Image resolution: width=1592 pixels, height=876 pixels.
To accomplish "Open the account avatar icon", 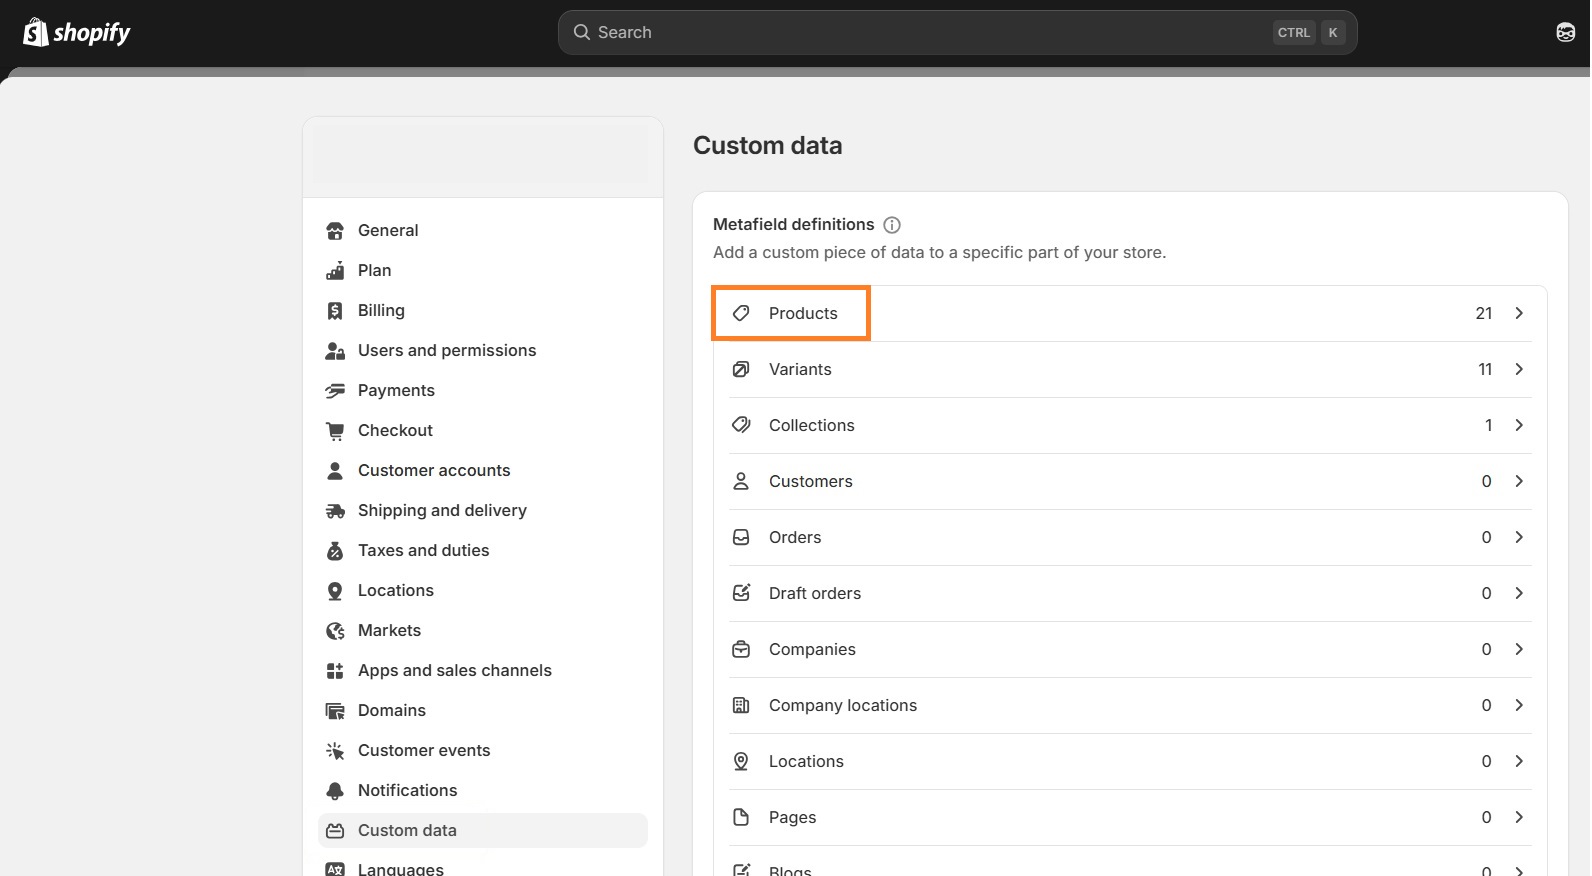I will coord(1565,32).
